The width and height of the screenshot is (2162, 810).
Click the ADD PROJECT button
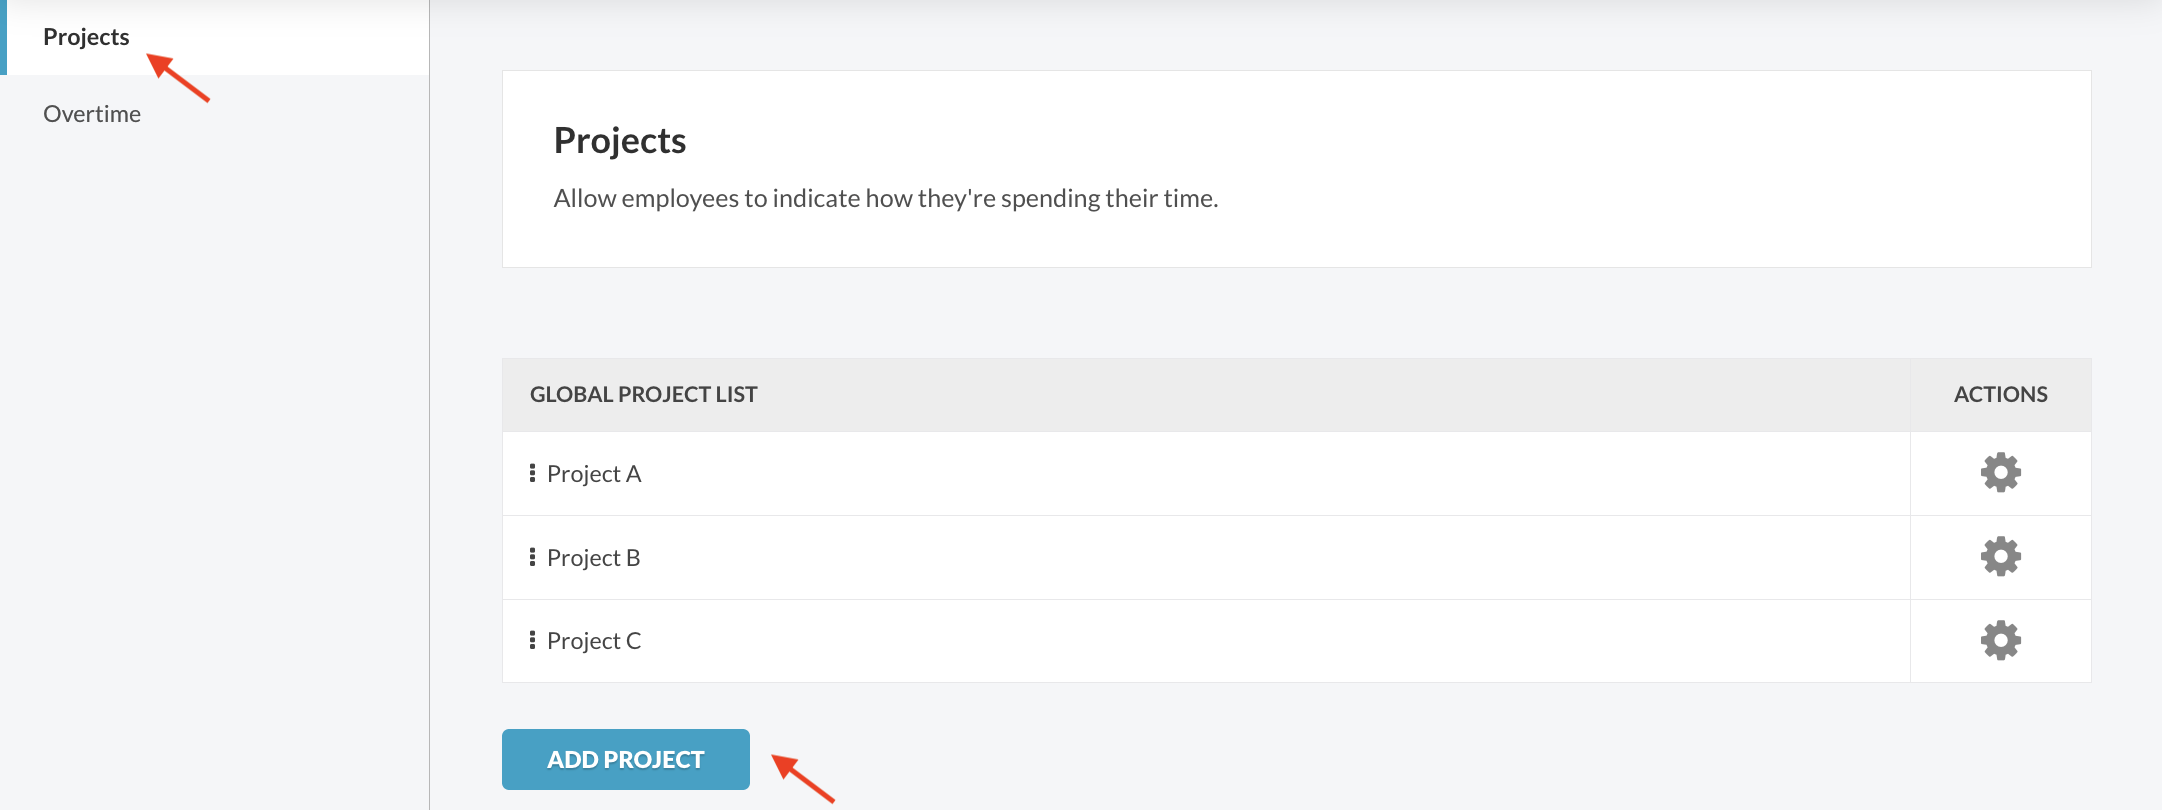[626, 759]
